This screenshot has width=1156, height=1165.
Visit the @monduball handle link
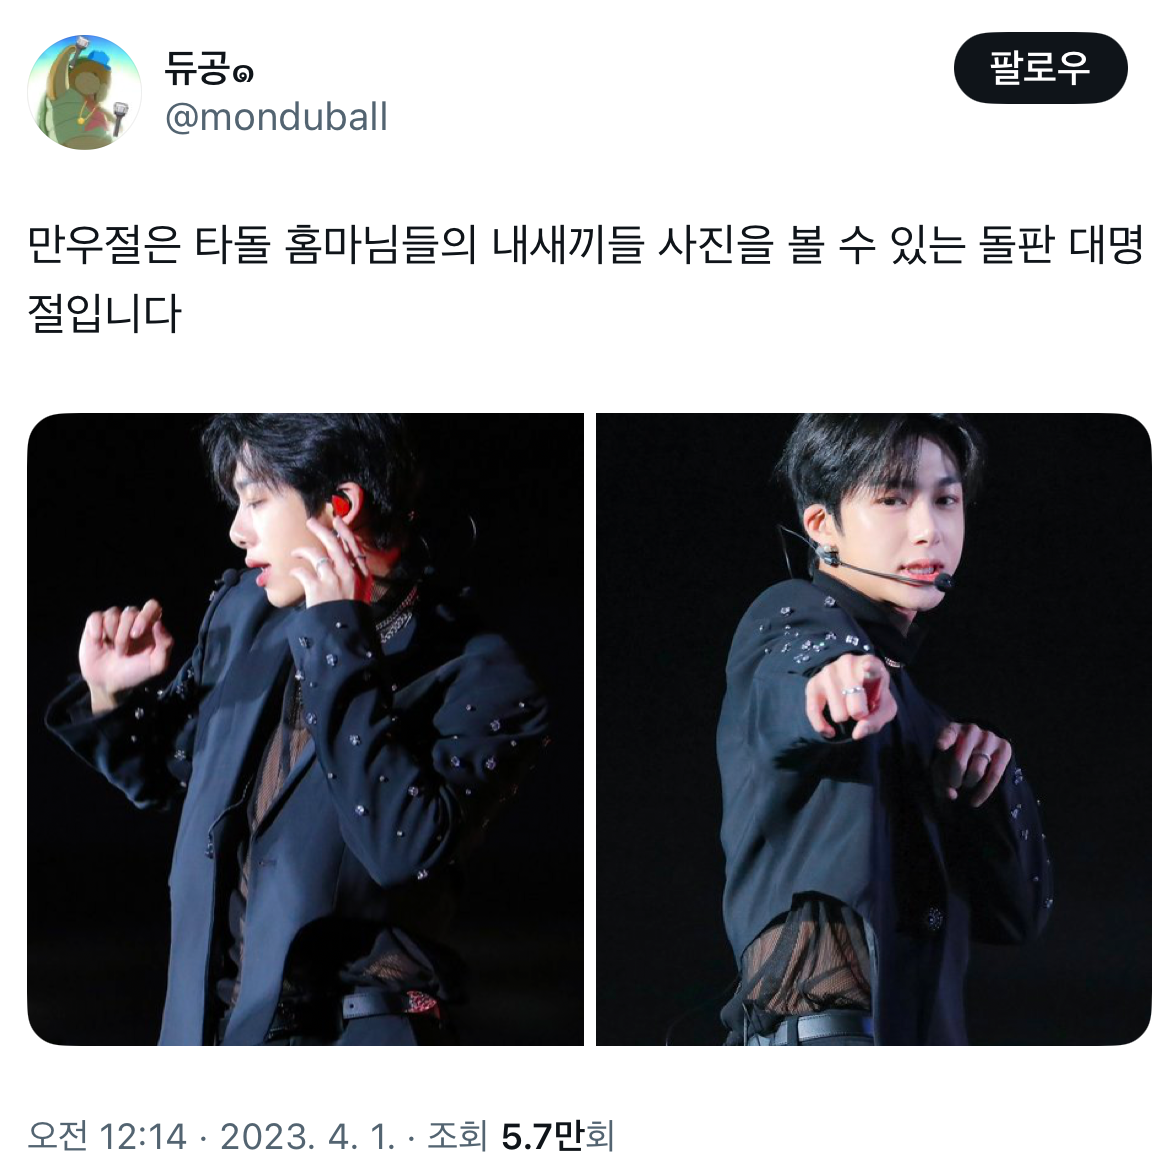point(276,117)
